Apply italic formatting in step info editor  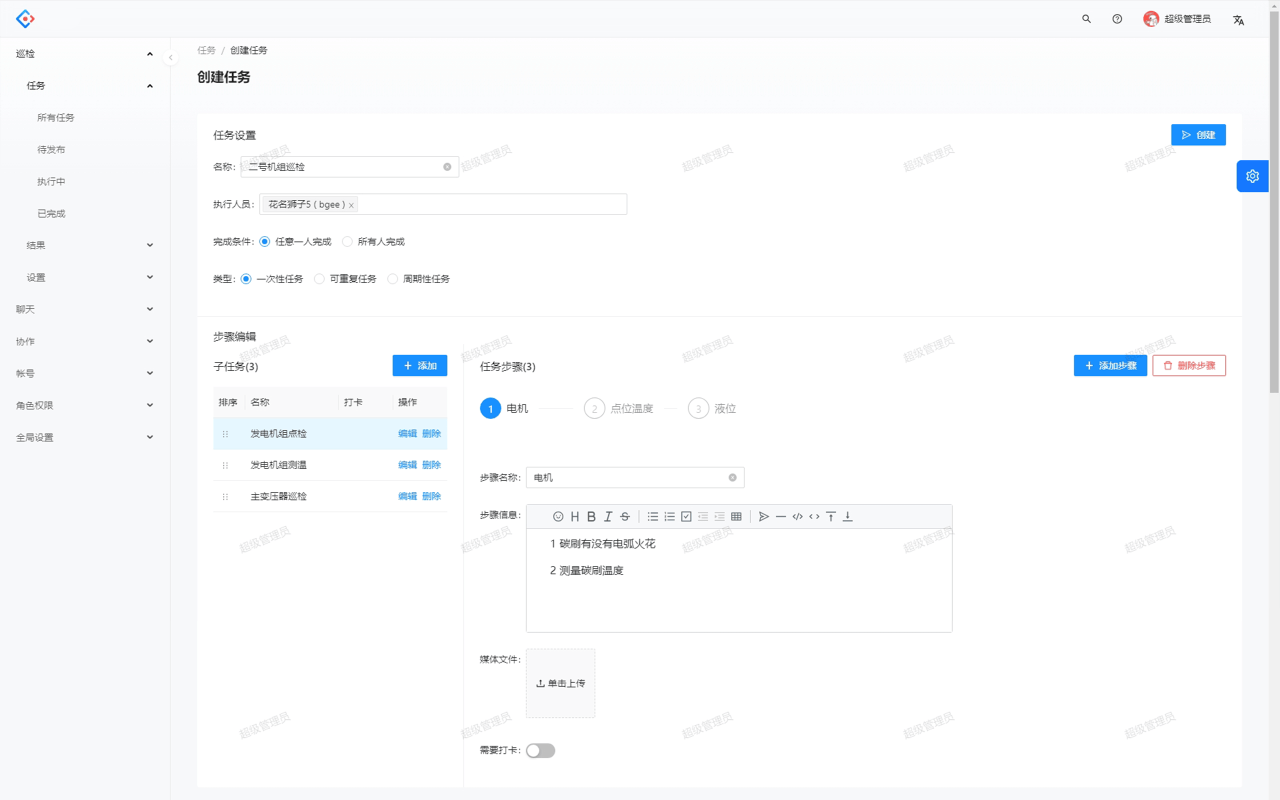(608, 517)
